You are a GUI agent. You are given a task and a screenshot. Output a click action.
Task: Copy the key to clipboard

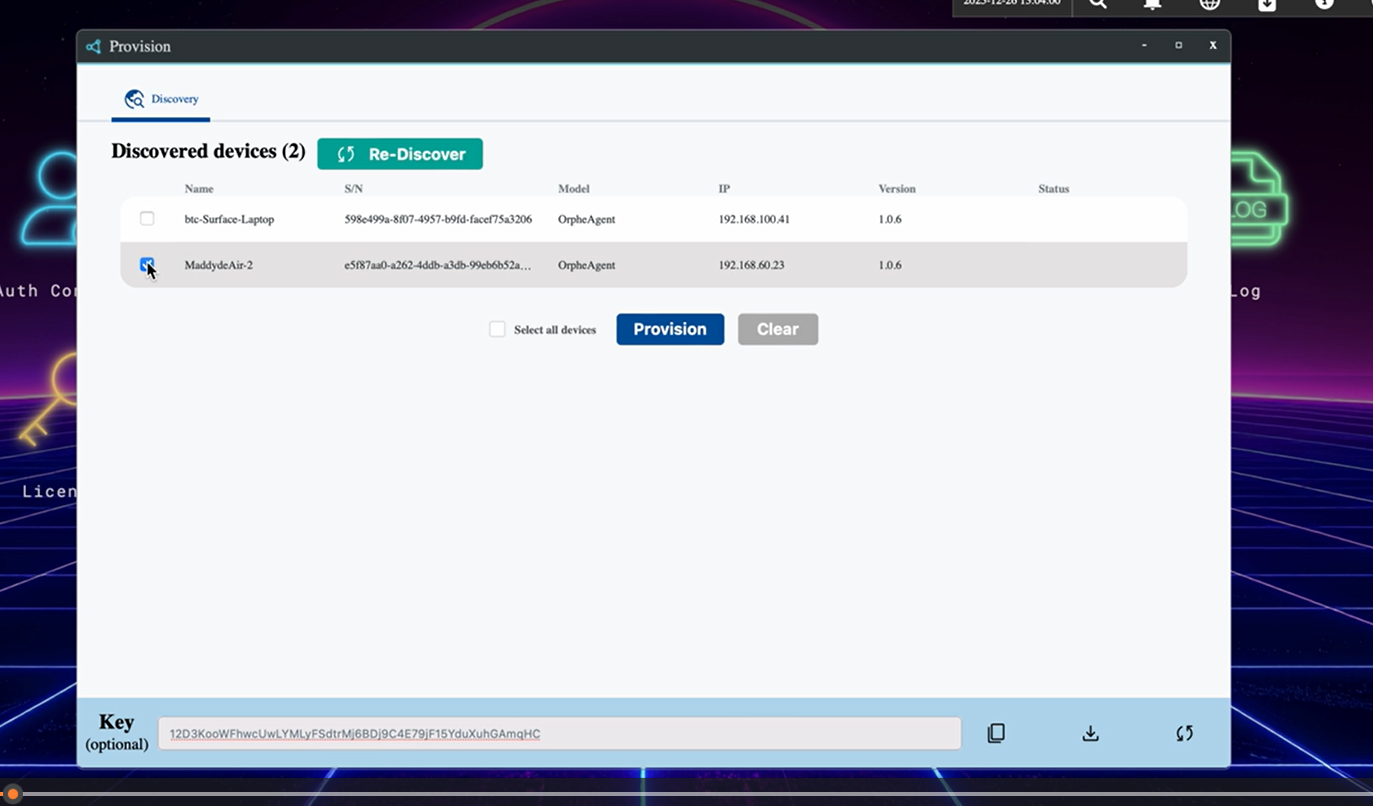tap(995, 733)
